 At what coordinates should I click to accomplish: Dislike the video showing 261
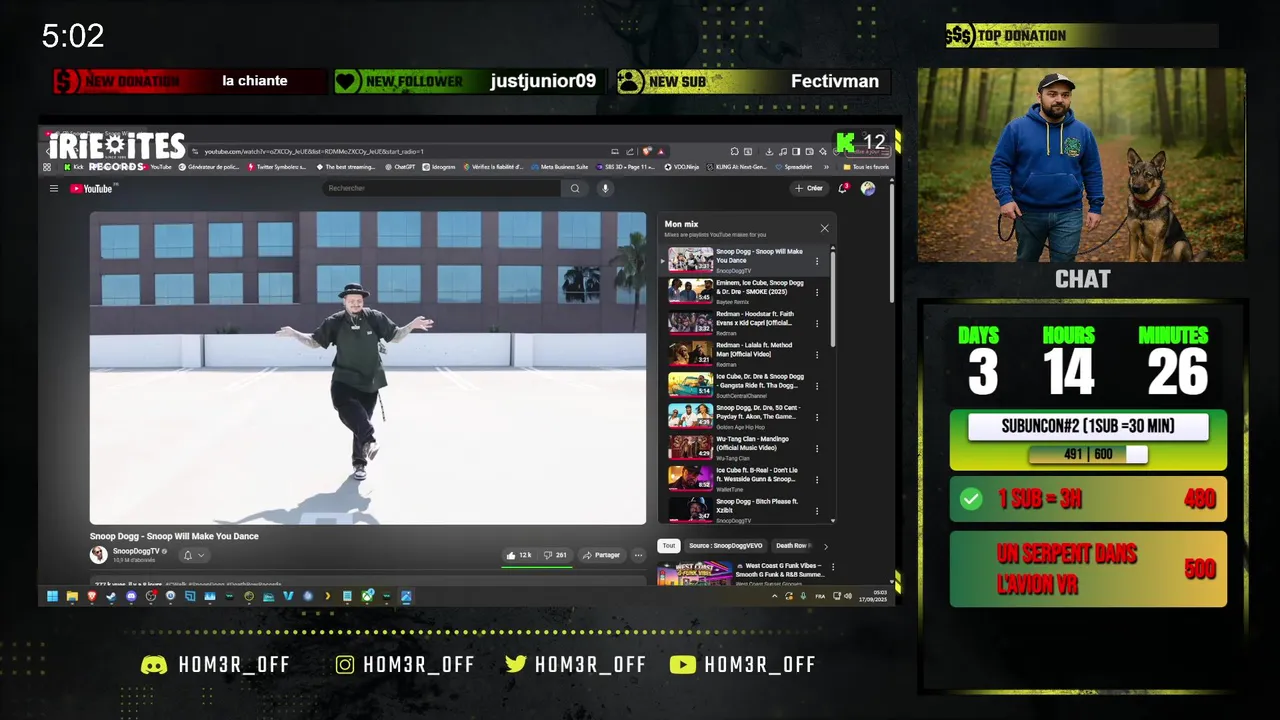coord(555,555)
